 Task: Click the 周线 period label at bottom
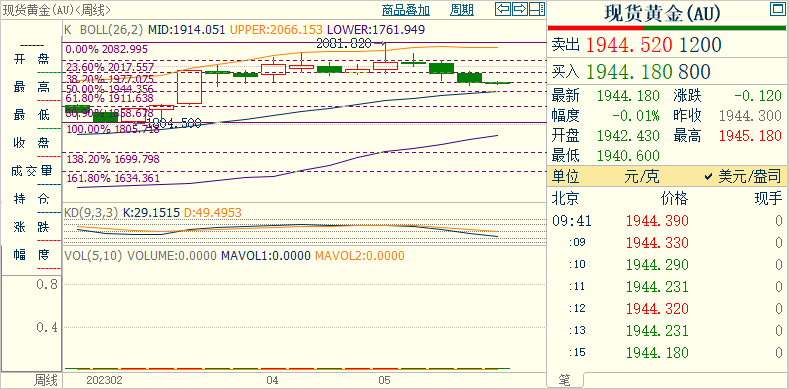point(46,379)
